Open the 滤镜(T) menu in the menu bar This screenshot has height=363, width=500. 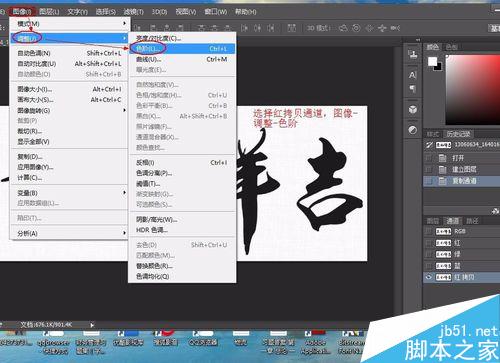point(133,12)
